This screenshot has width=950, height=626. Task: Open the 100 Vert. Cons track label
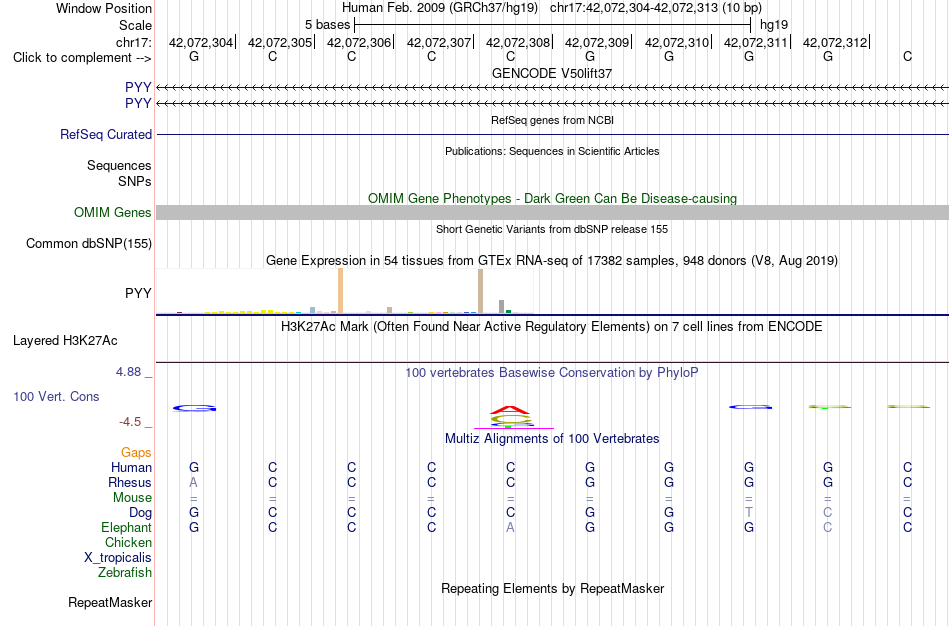56,396
